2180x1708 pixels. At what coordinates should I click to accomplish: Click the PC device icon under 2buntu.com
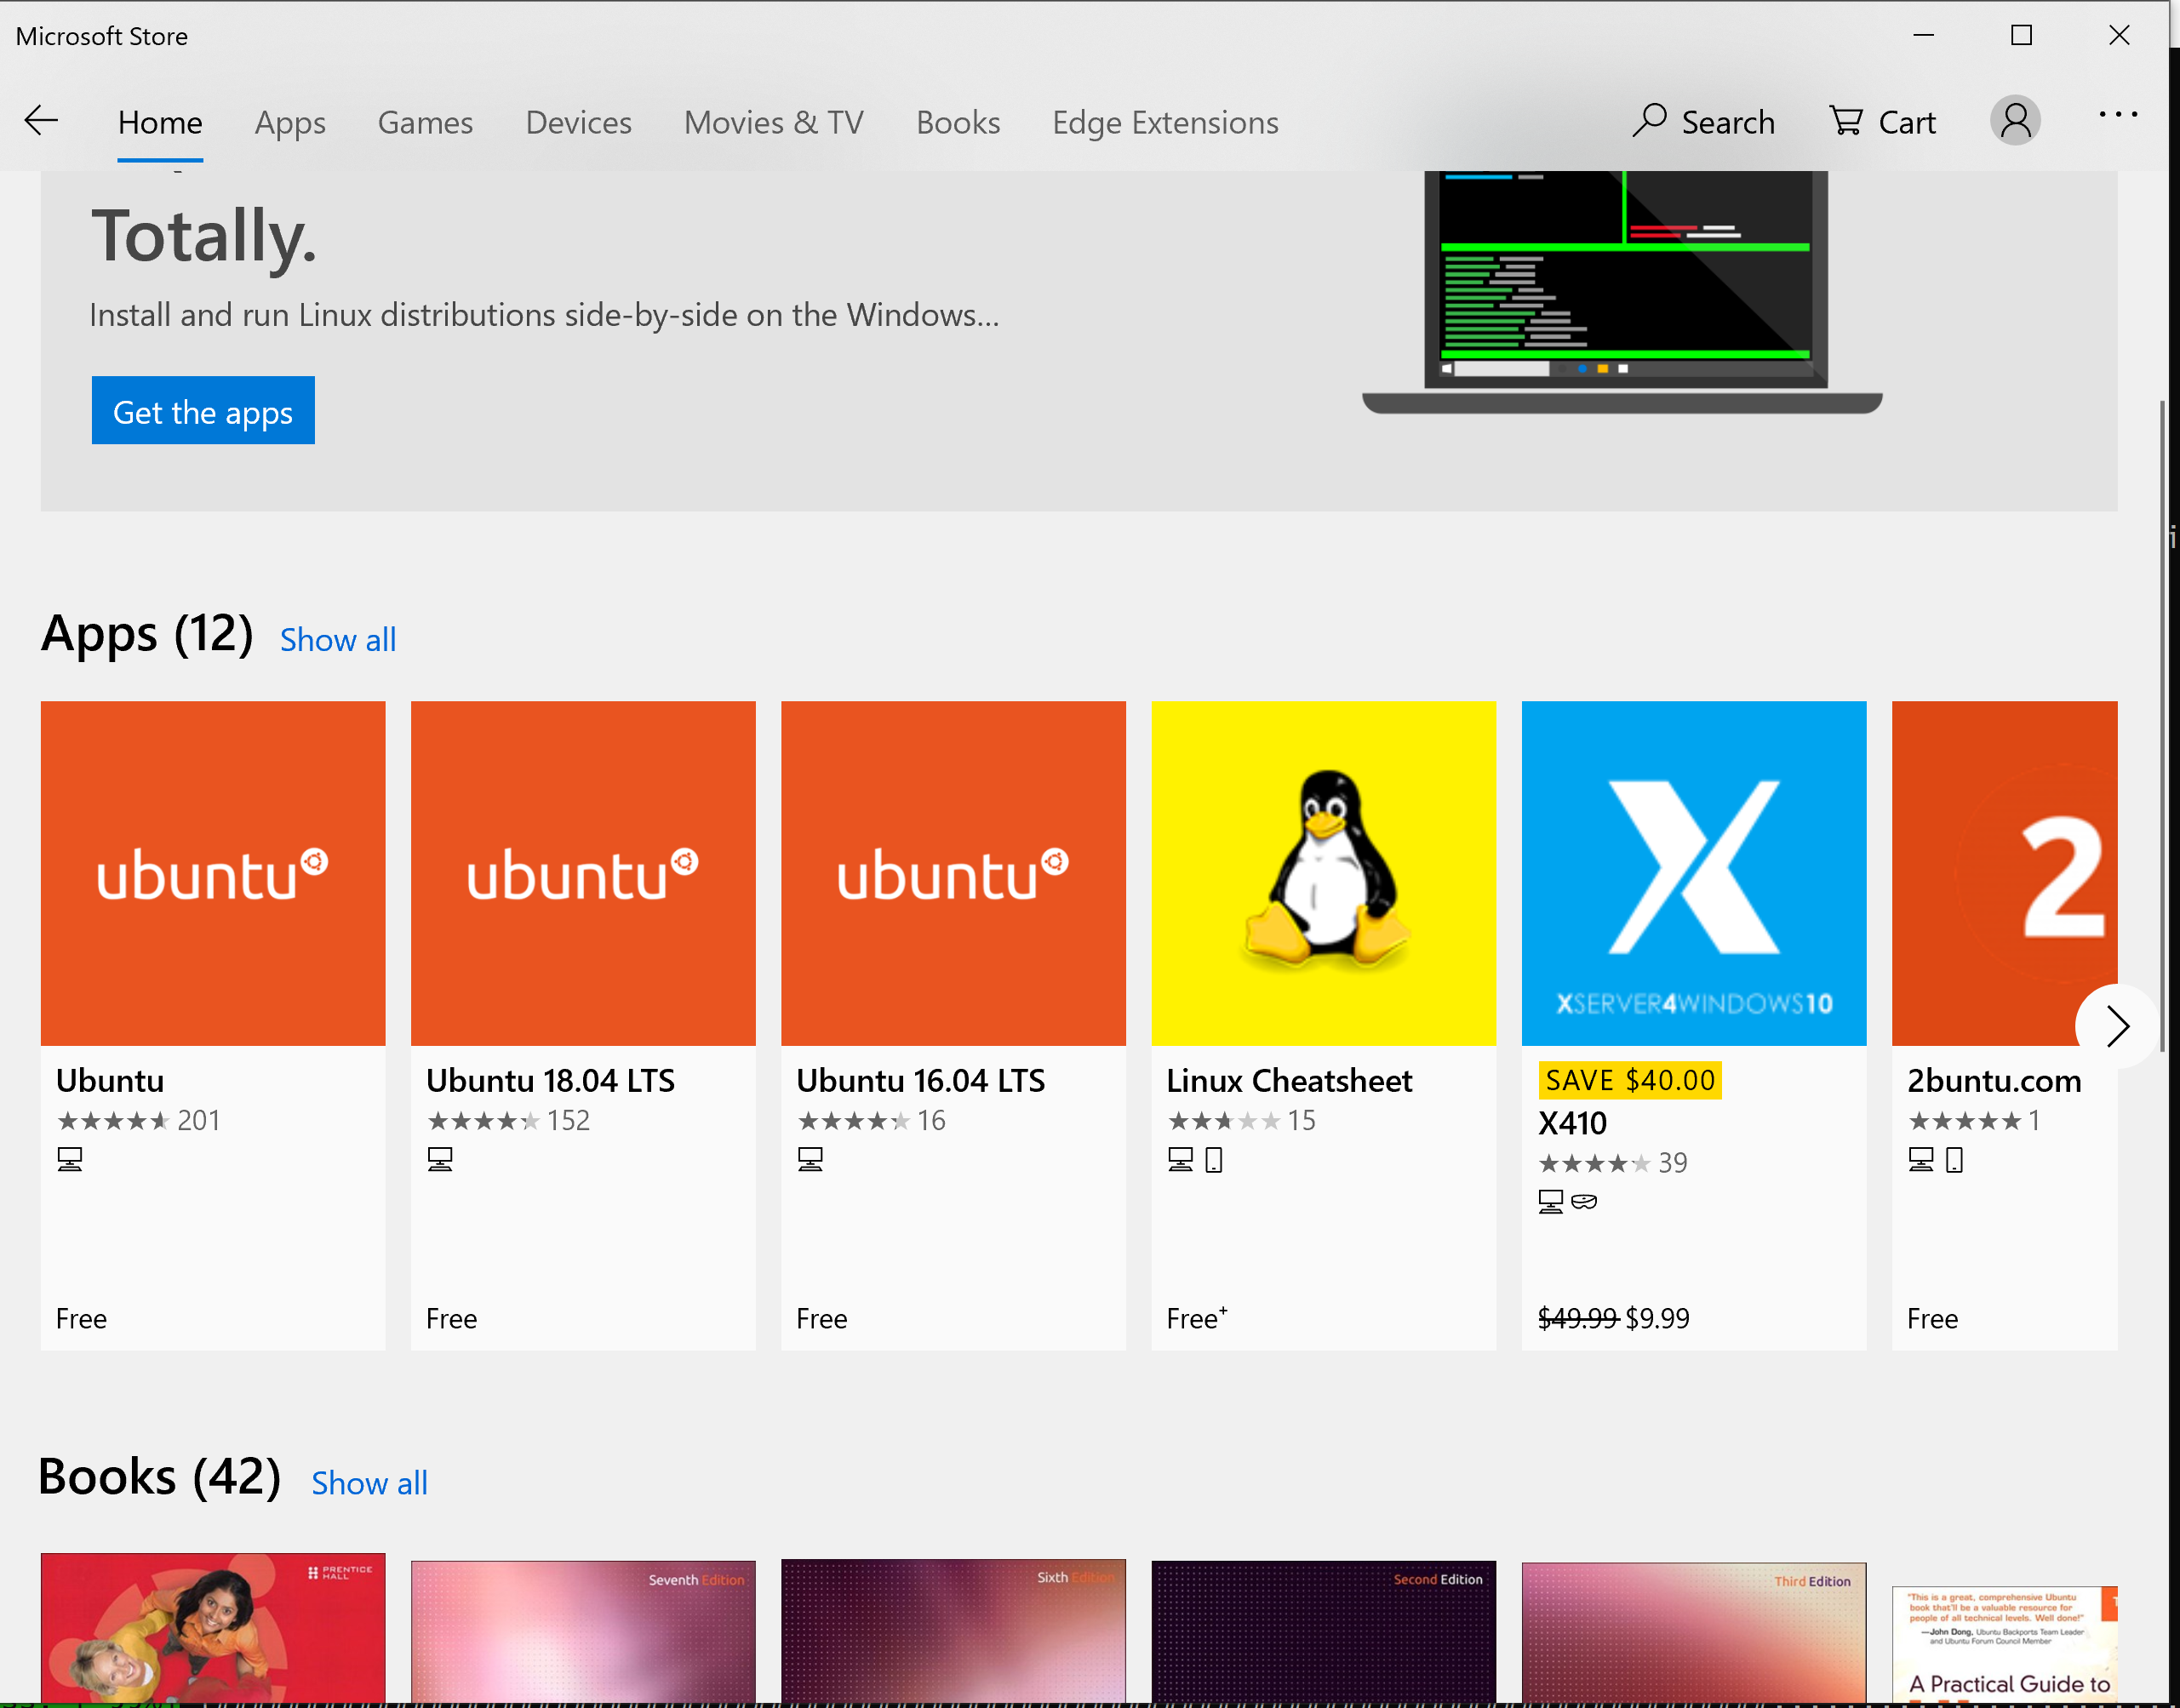point(1921,1159)
